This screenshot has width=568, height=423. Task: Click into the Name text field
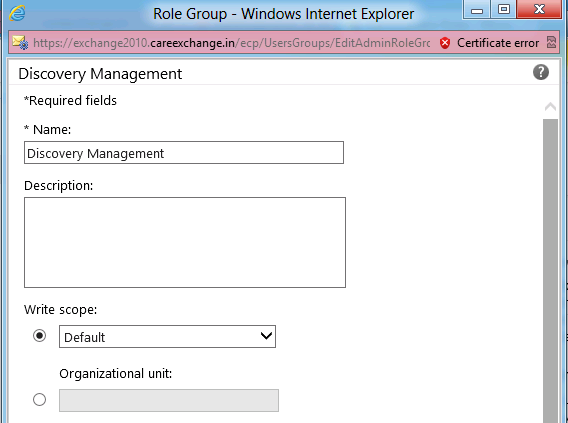184,153
